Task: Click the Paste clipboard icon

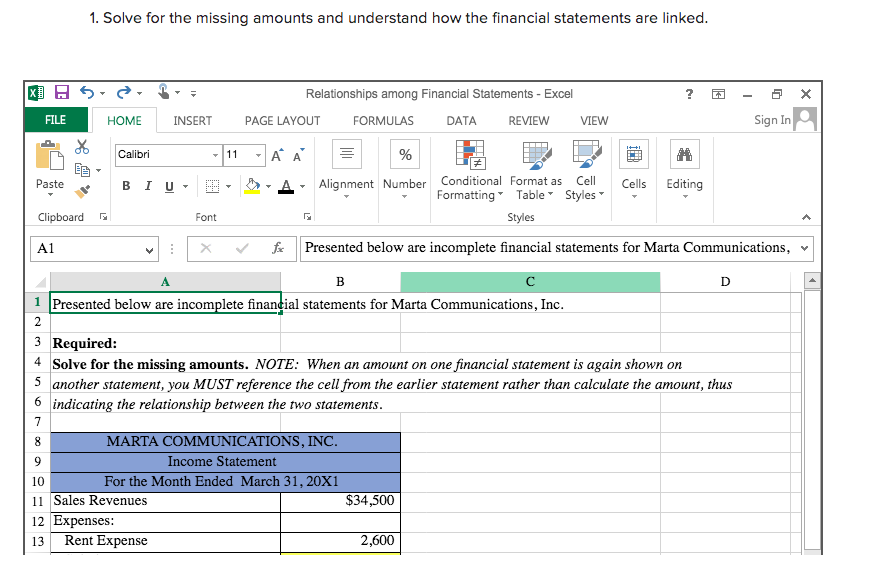Action: coord(49,155)
